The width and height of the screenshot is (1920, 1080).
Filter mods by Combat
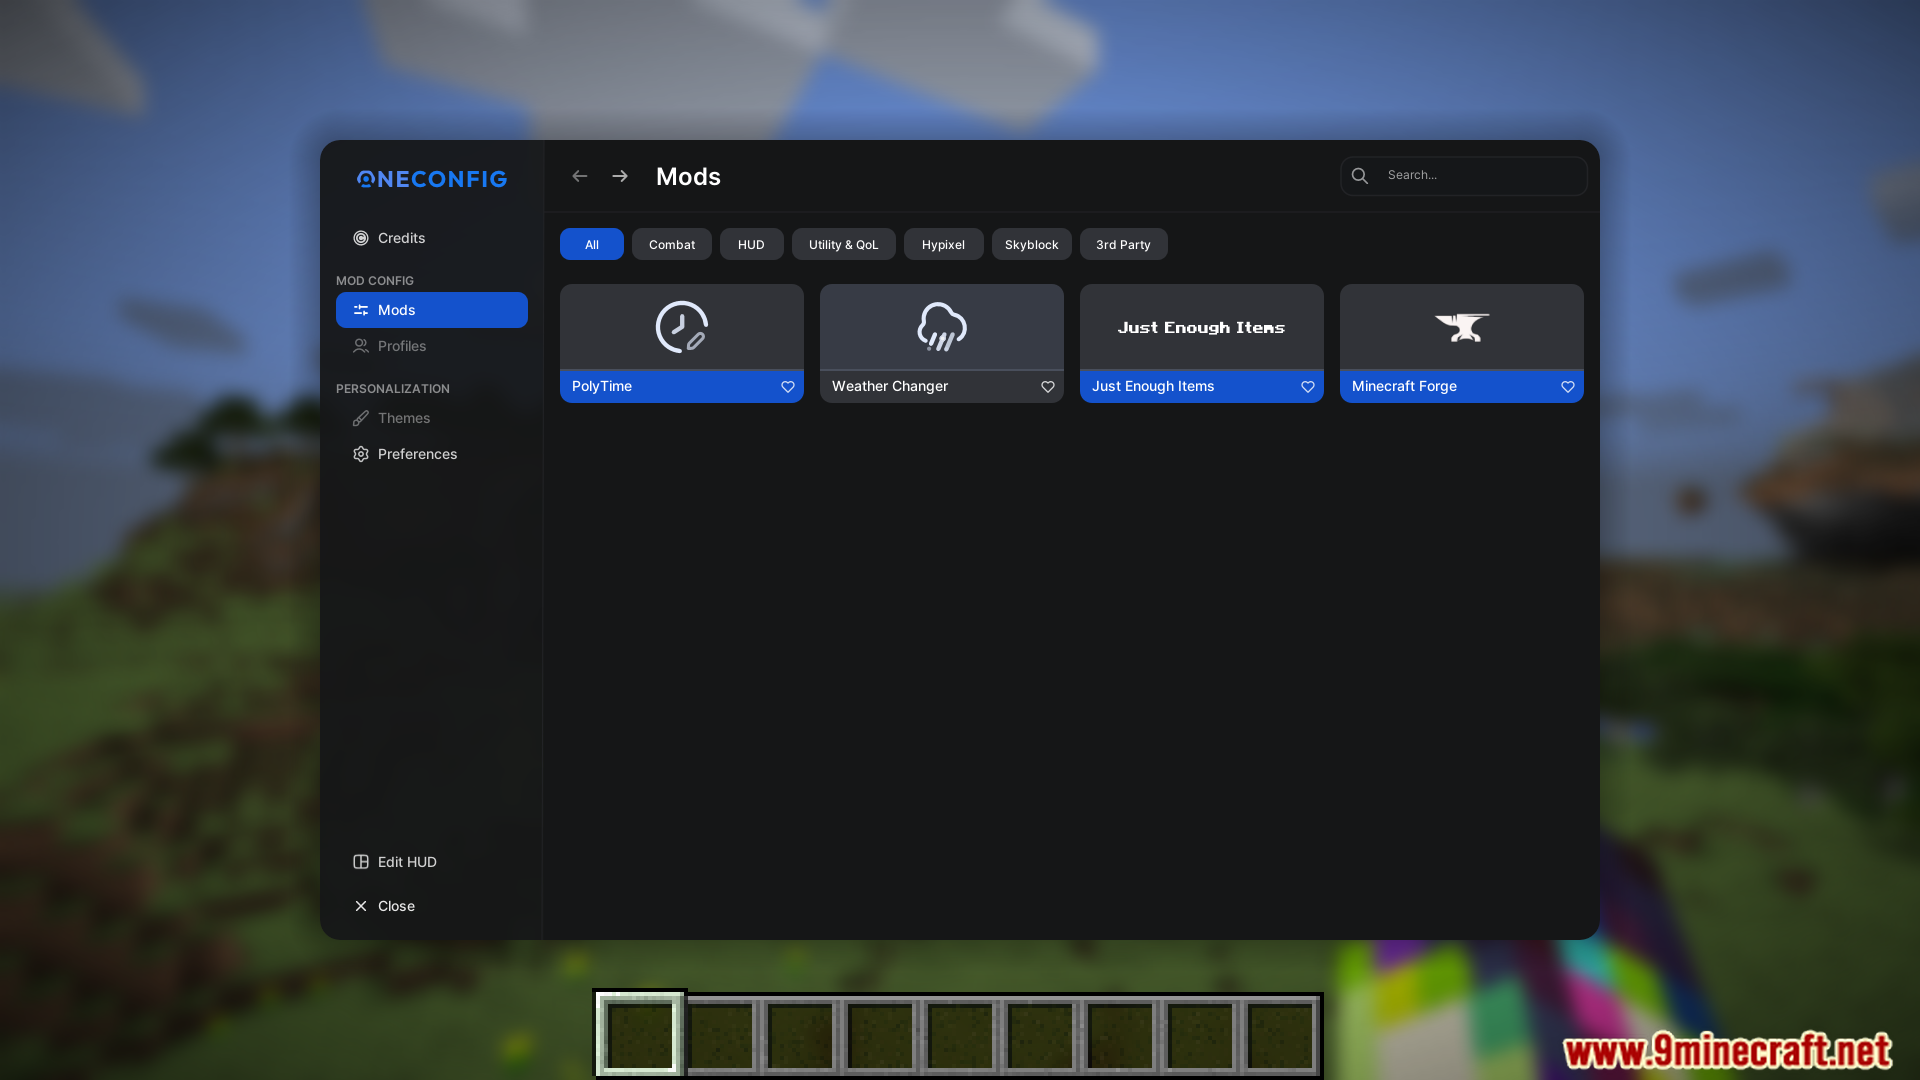(672, 244)
